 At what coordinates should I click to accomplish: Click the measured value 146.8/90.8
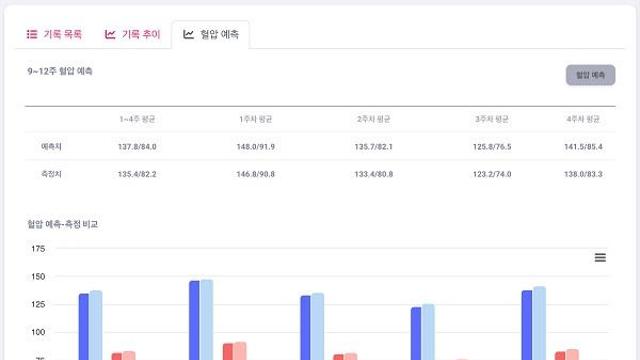point(256,174)
